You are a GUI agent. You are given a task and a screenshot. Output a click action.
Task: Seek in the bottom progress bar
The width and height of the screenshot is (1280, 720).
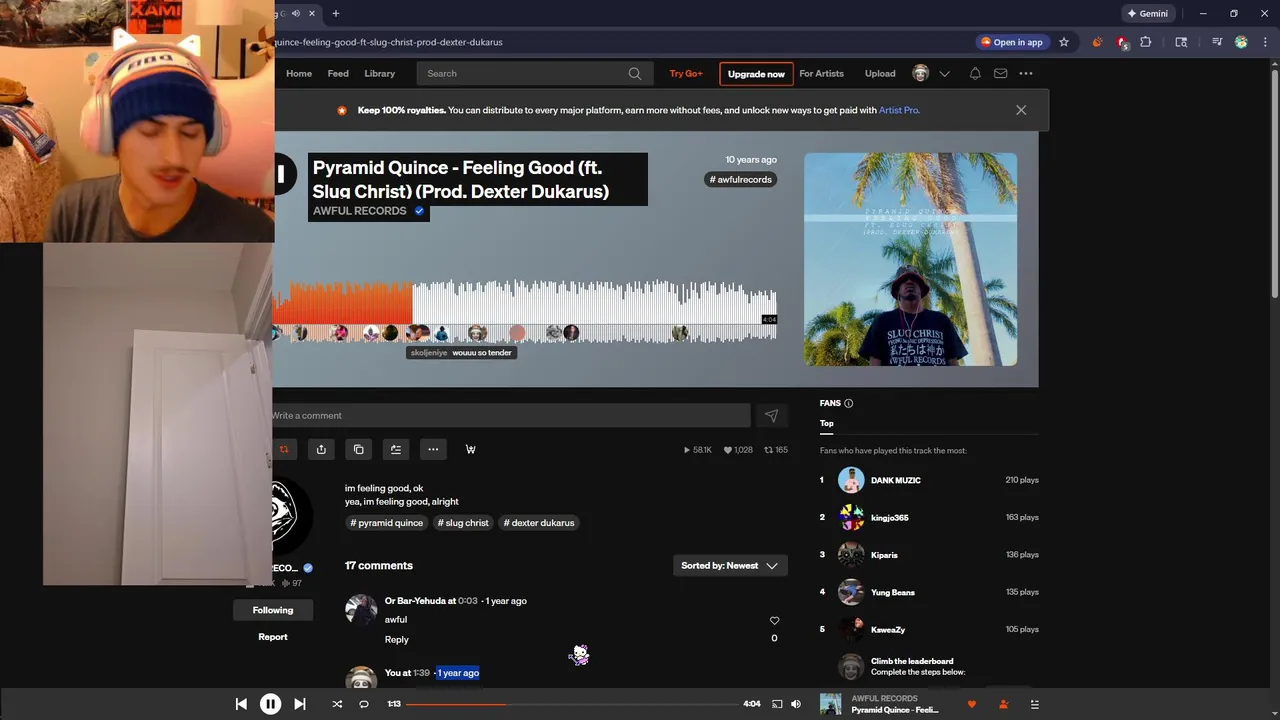click(x=571, y=704)
